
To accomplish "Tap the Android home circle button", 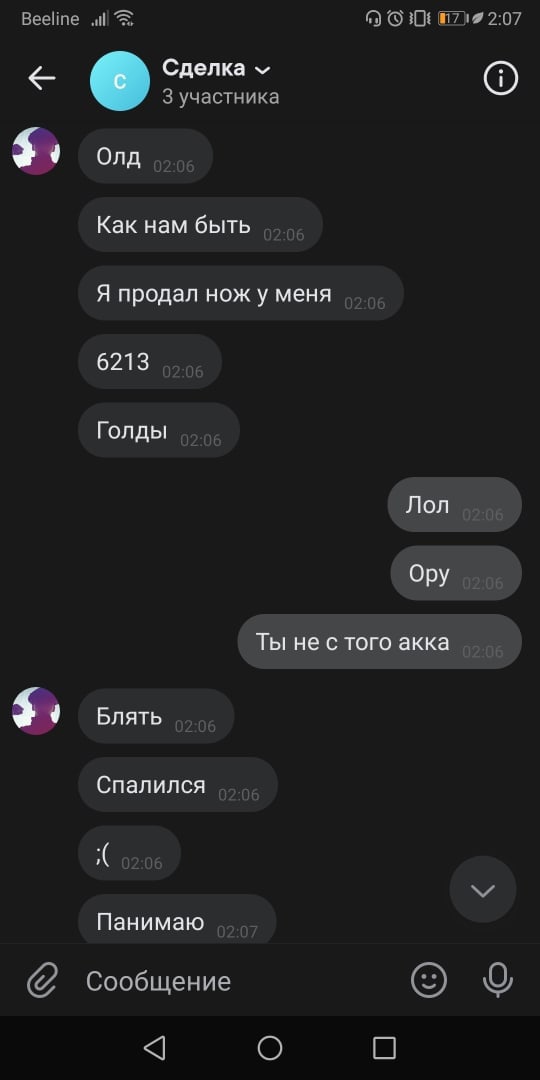I will coord(270,1048).
